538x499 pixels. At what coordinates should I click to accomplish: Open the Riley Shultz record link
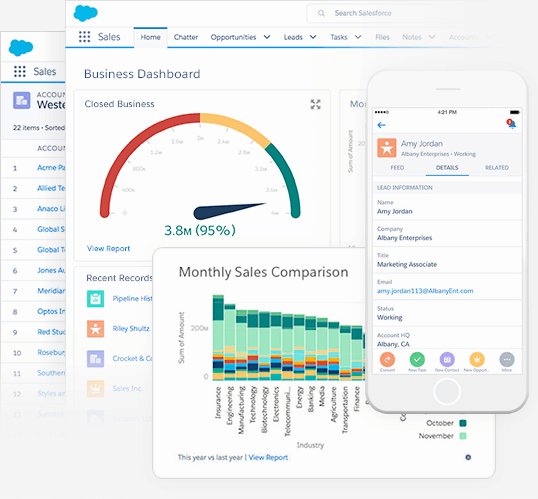tap(131, 329)
